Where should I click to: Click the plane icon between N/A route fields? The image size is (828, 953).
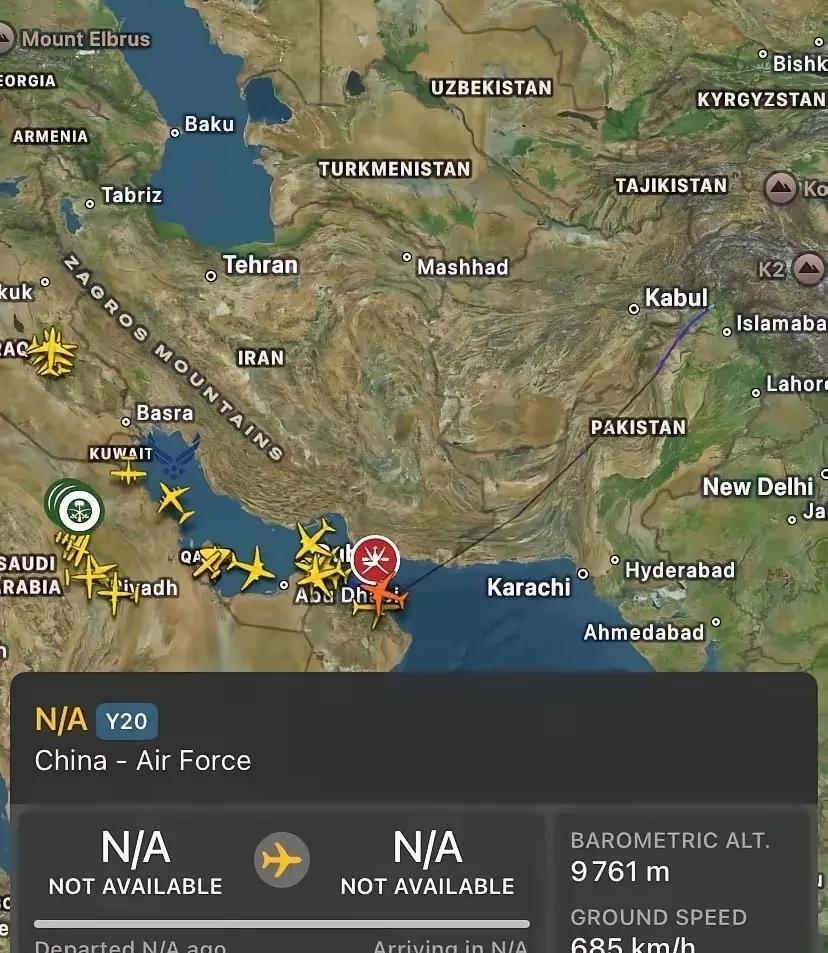[281, 860]
